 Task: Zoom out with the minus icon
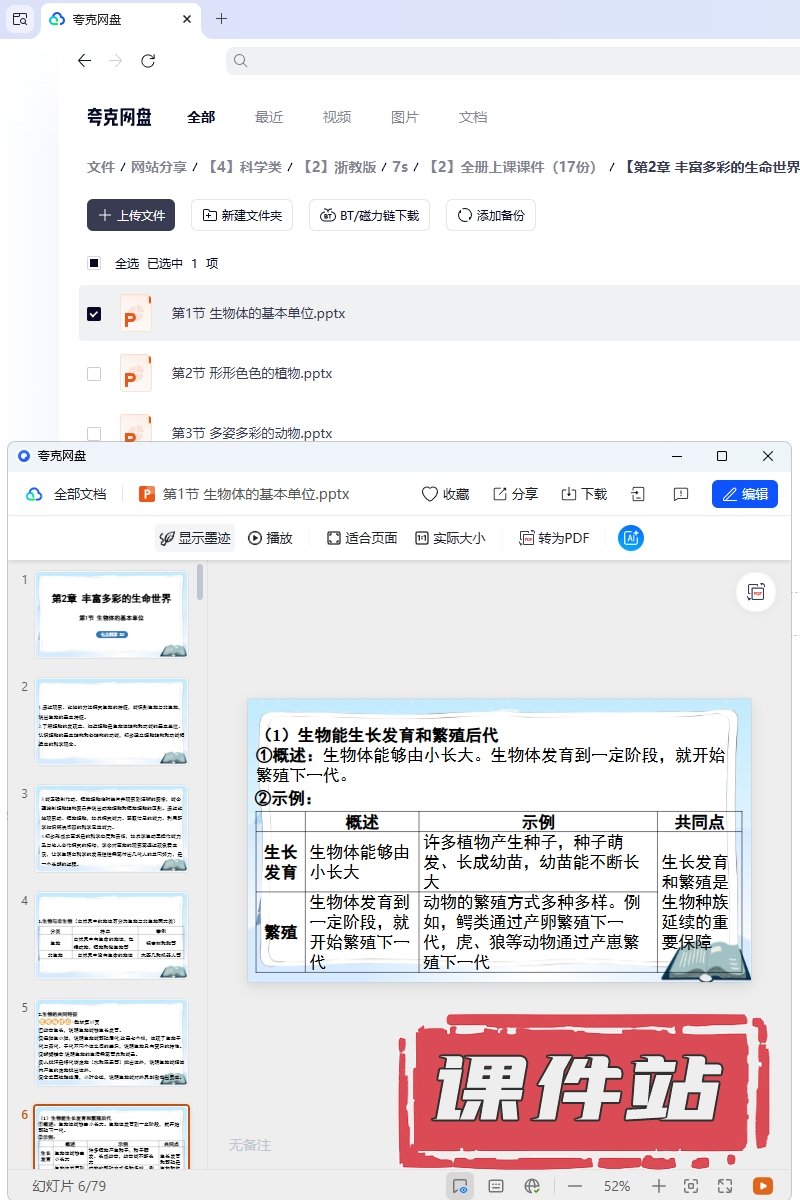[575, 1185]
